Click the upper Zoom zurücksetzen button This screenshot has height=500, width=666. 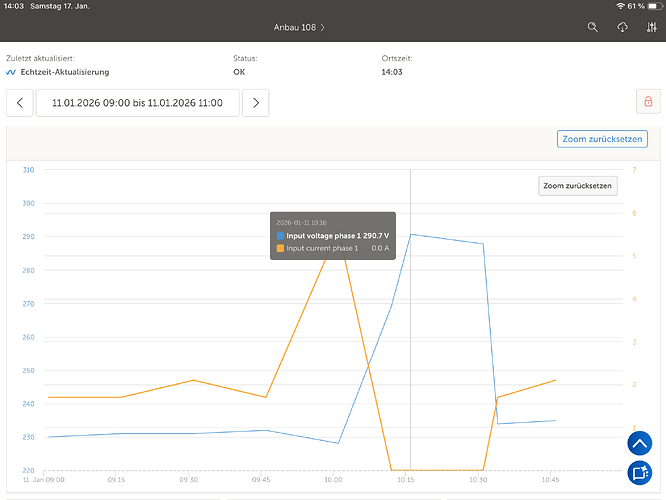[595, 139]
